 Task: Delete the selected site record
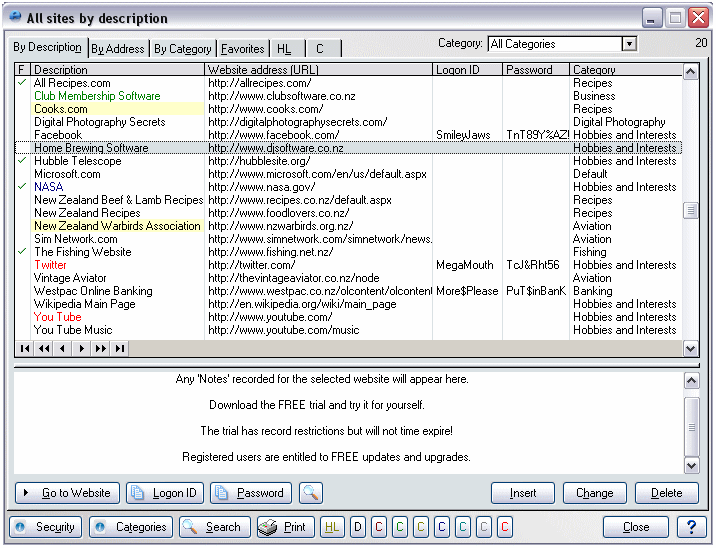(667, 493)
